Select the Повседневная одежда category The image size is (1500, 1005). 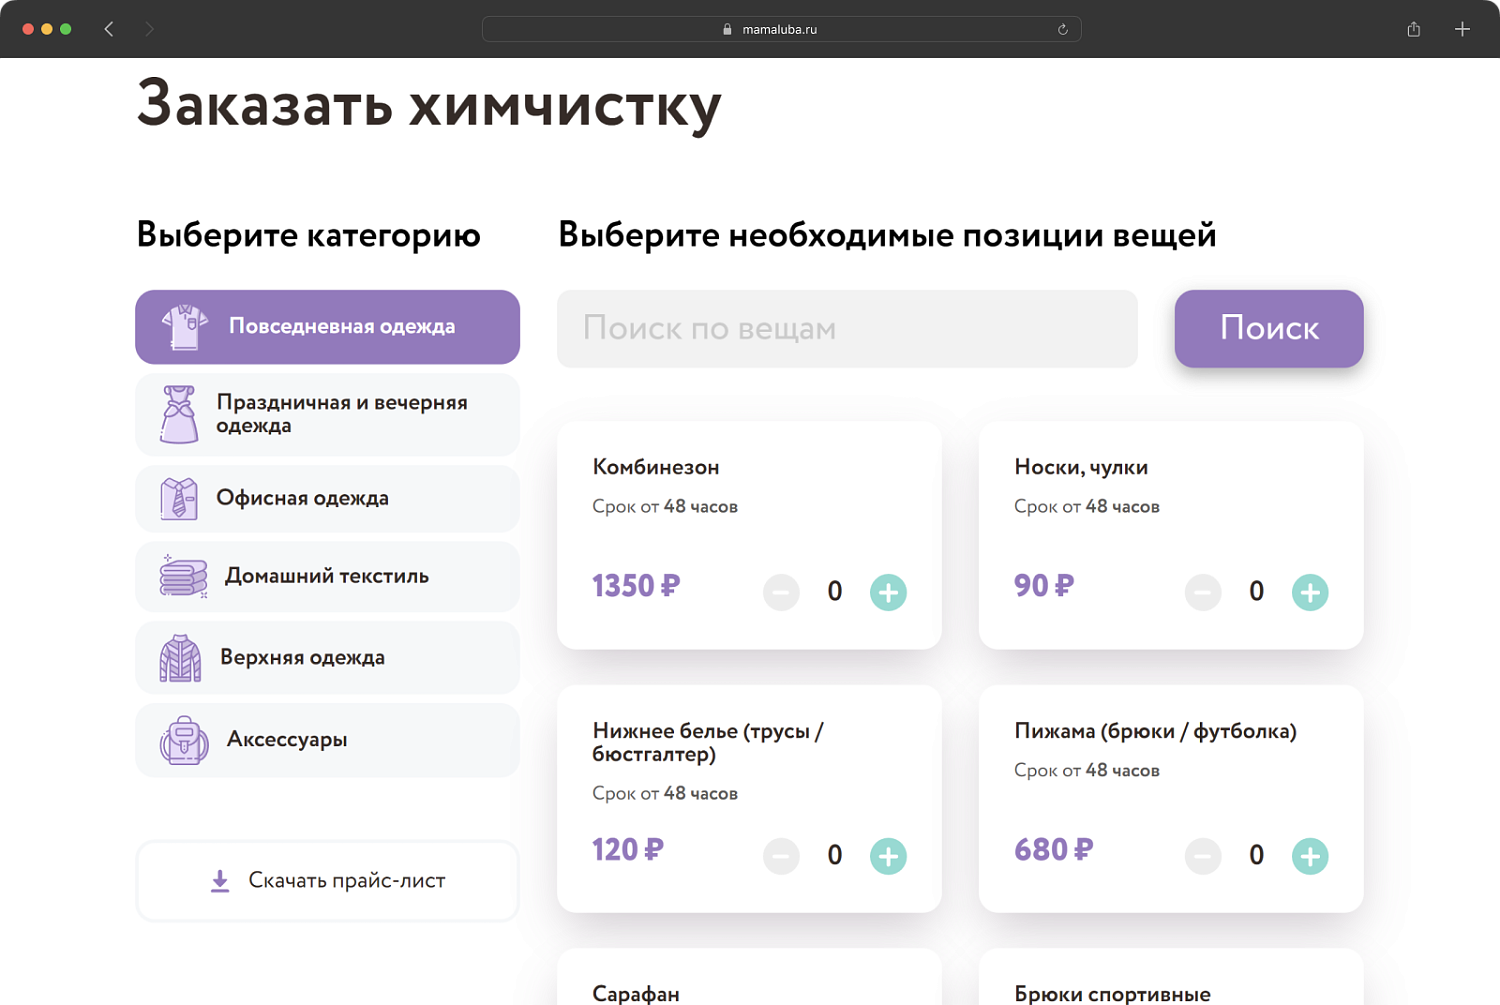[x=327, y=326]
